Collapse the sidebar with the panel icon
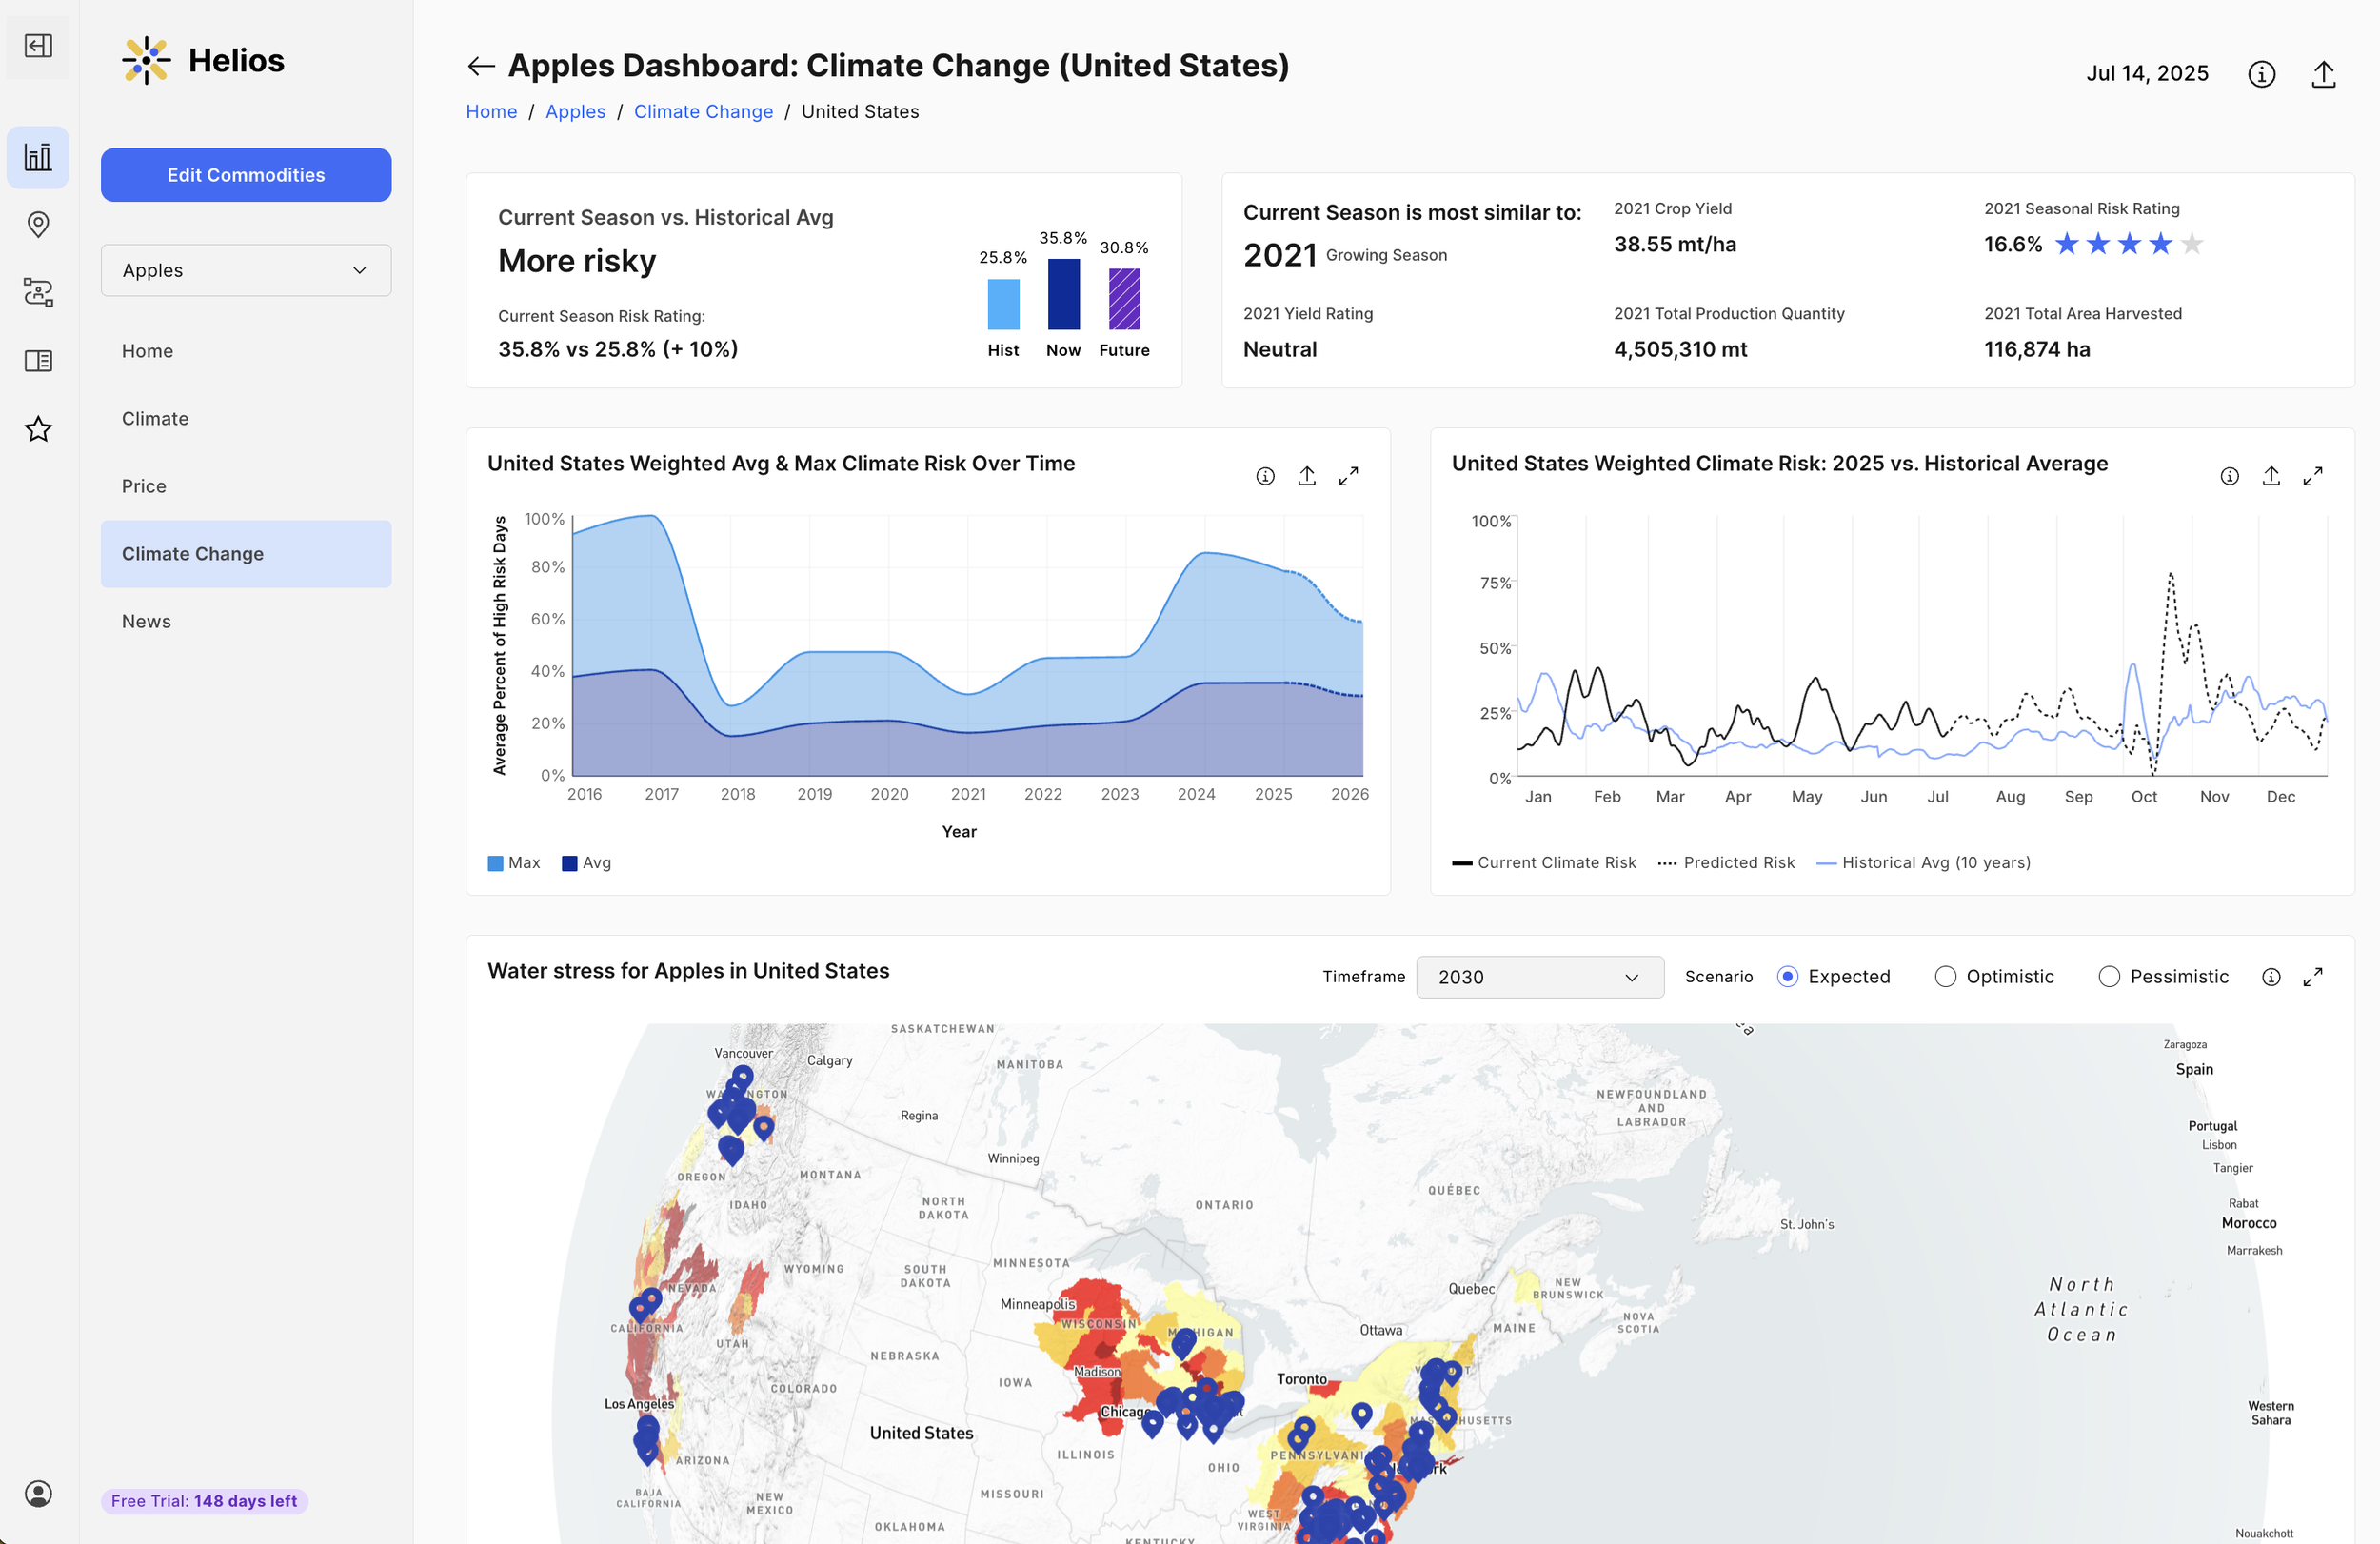The height and width of the screenshot is (1544, 2380). click(x=38, y=46)
